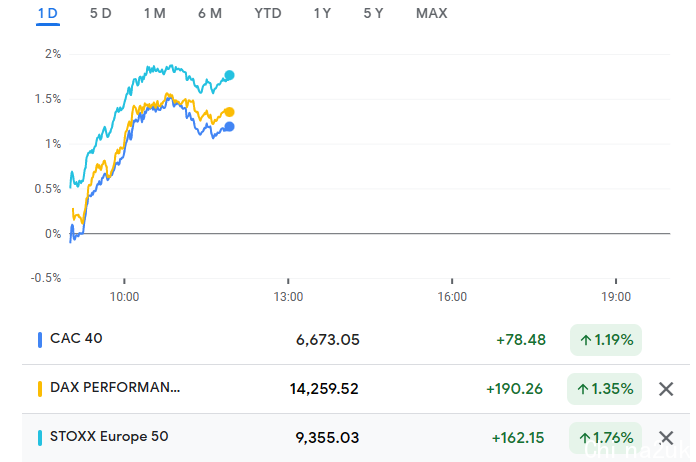Image resolution: width=696 pixels, height=462 pixels.
Task: Click the CAC 40 up 1.19% badge
Action: (x=606, y=340)
